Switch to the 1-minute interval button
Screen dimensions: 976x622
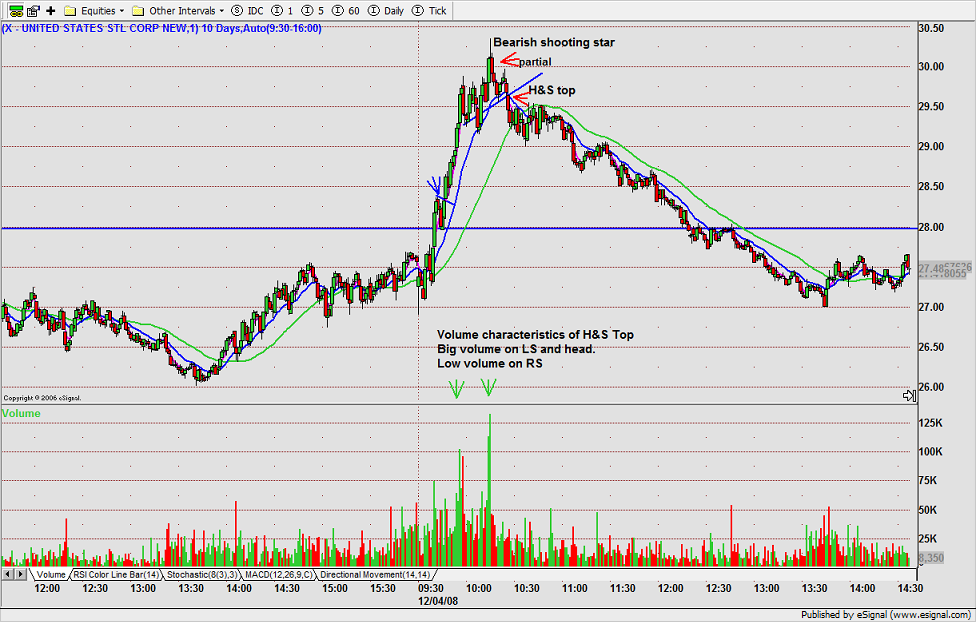point(283,11)
